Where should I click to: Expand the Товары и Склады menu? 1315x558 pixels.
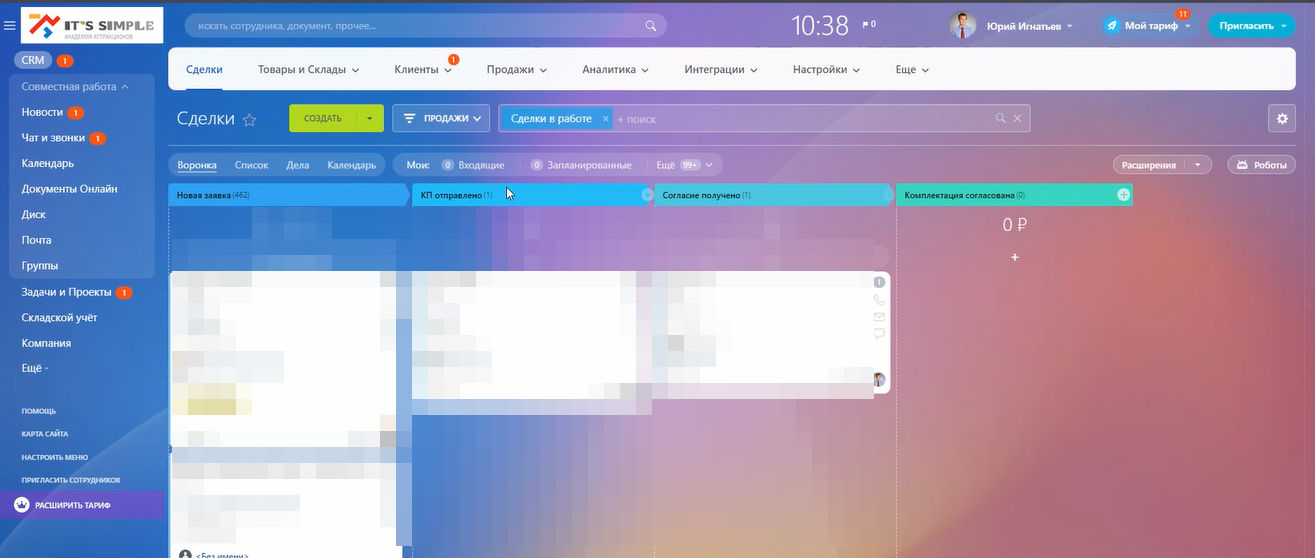click(355, 70)
